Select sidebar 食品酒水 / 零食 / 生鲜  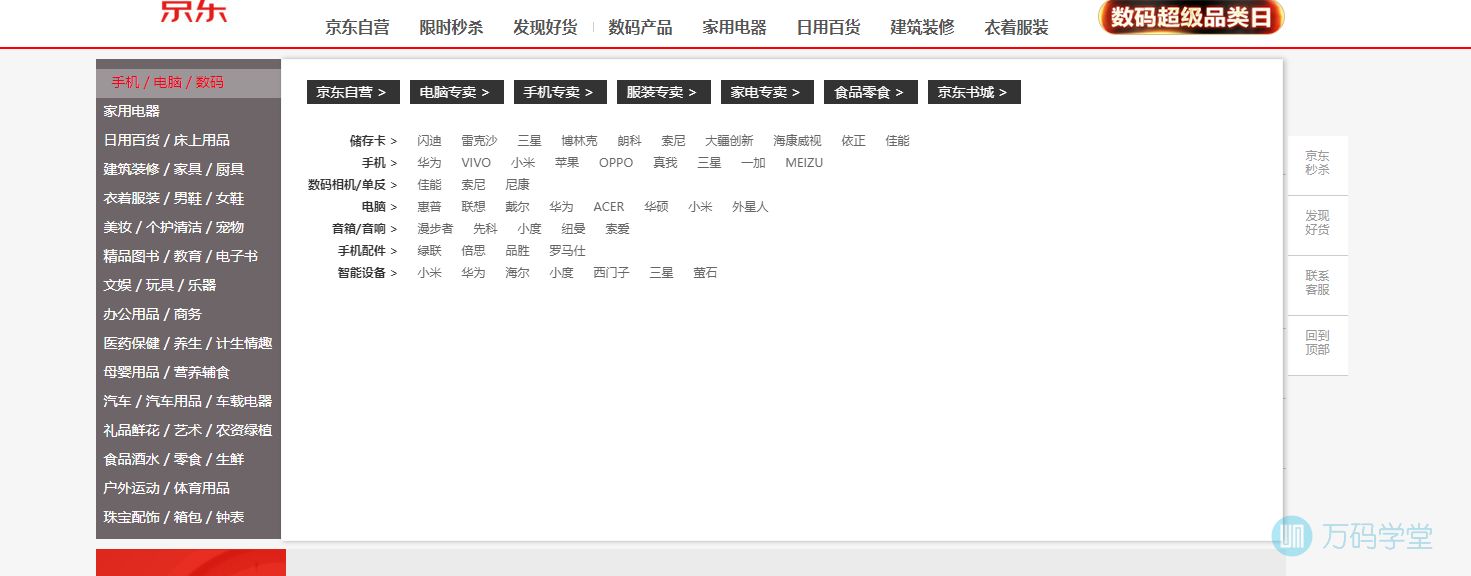pos(173,459)
